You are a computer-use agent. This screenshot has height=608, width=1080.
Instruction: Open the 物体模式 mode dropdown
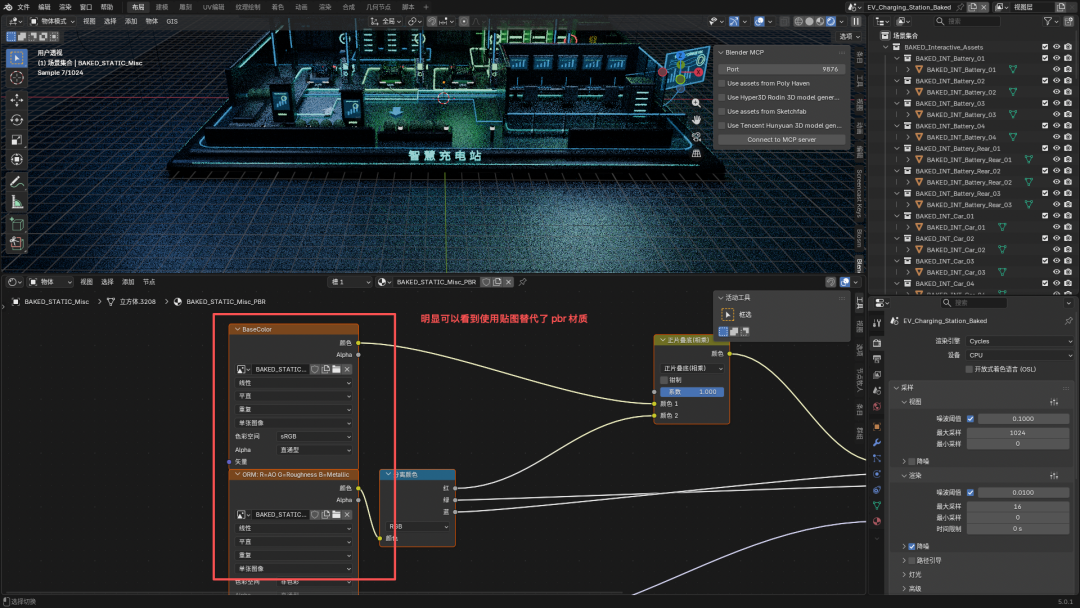pyautogui.click(x=52, y=21)
